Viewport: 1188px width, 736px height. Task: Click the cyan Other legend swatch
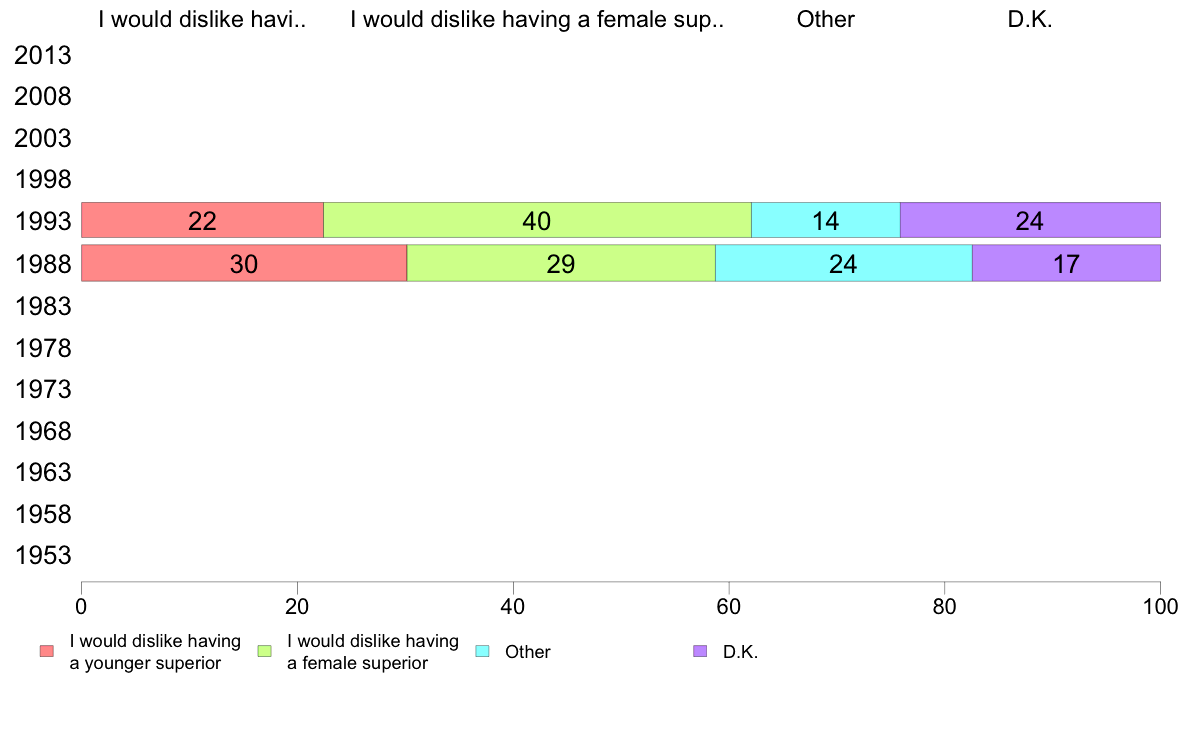point(483,651)
